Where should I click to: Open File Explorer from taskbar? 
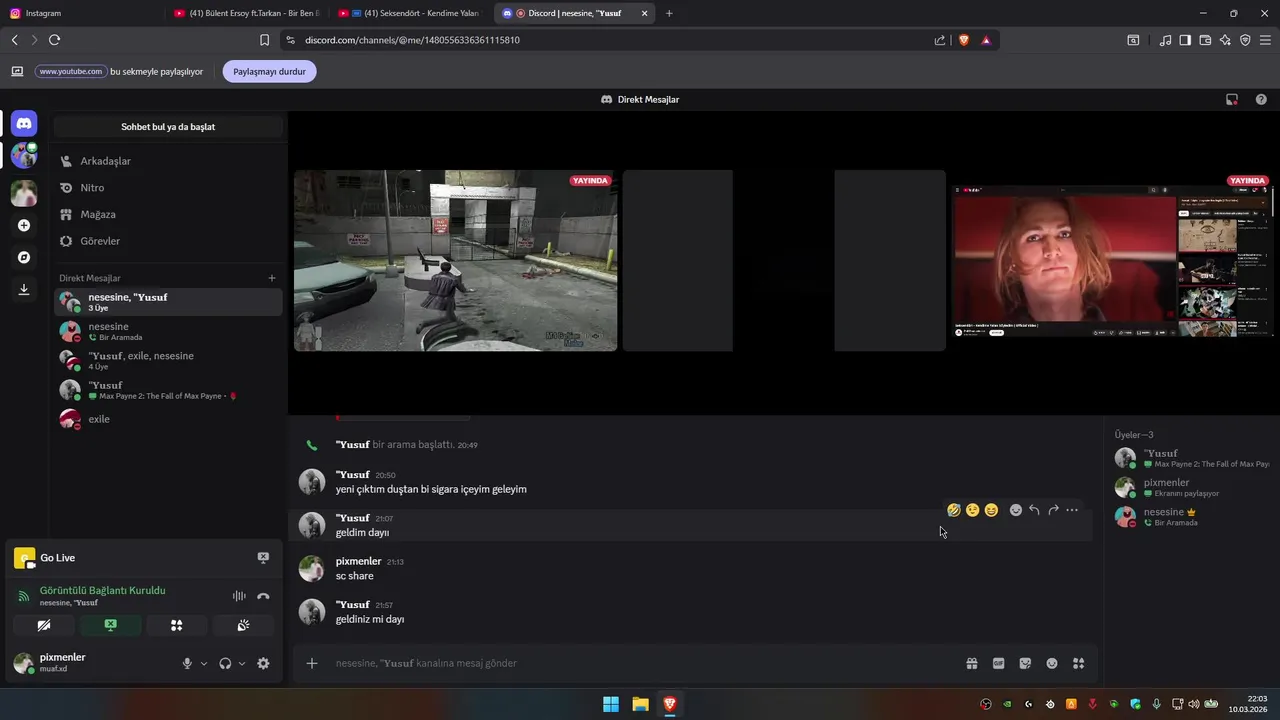pyautogui.click(x=640, y=704)
